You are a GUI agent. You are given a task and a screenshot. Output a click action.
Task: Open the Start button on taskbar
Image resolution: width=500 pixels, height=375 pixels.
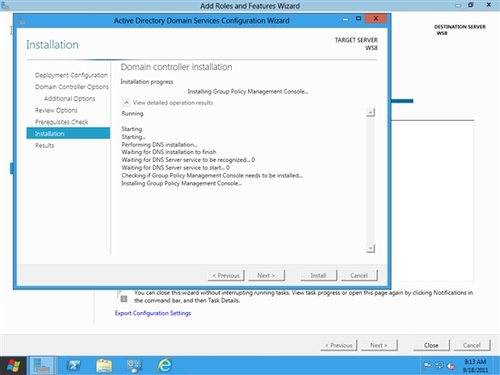coord(13,366)
